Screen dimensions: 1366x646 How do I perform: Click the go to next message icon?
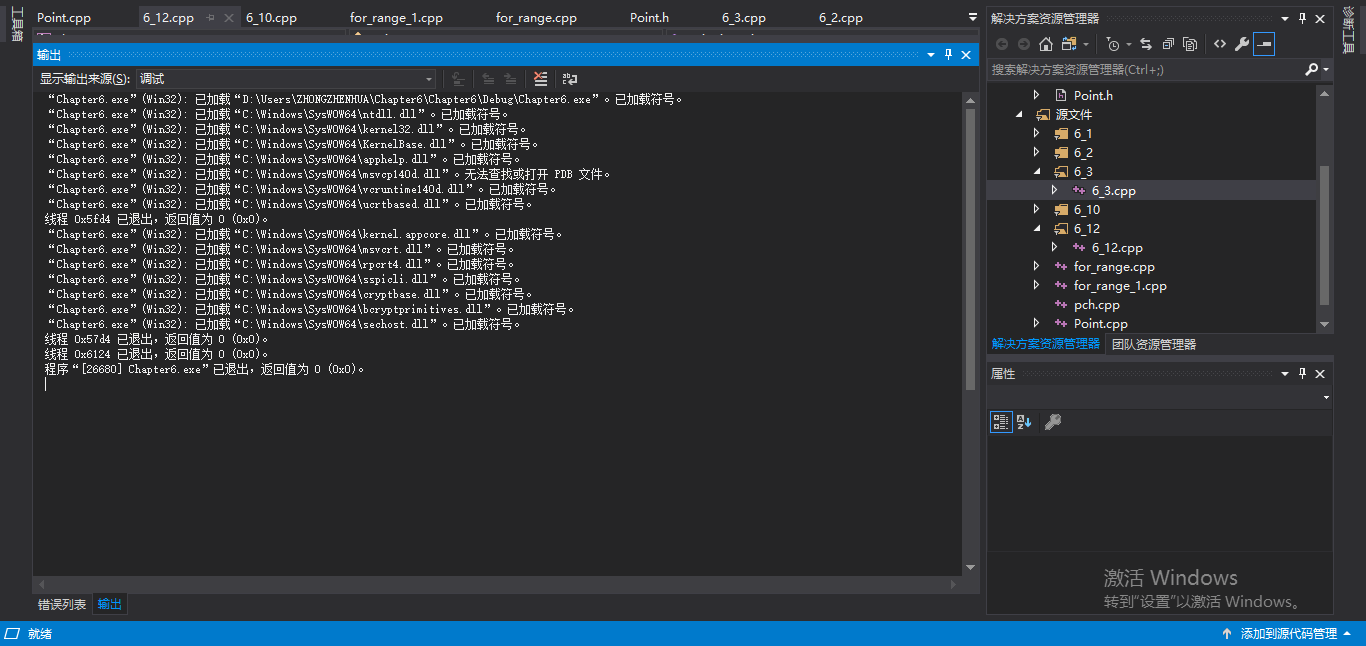(510, 78)
